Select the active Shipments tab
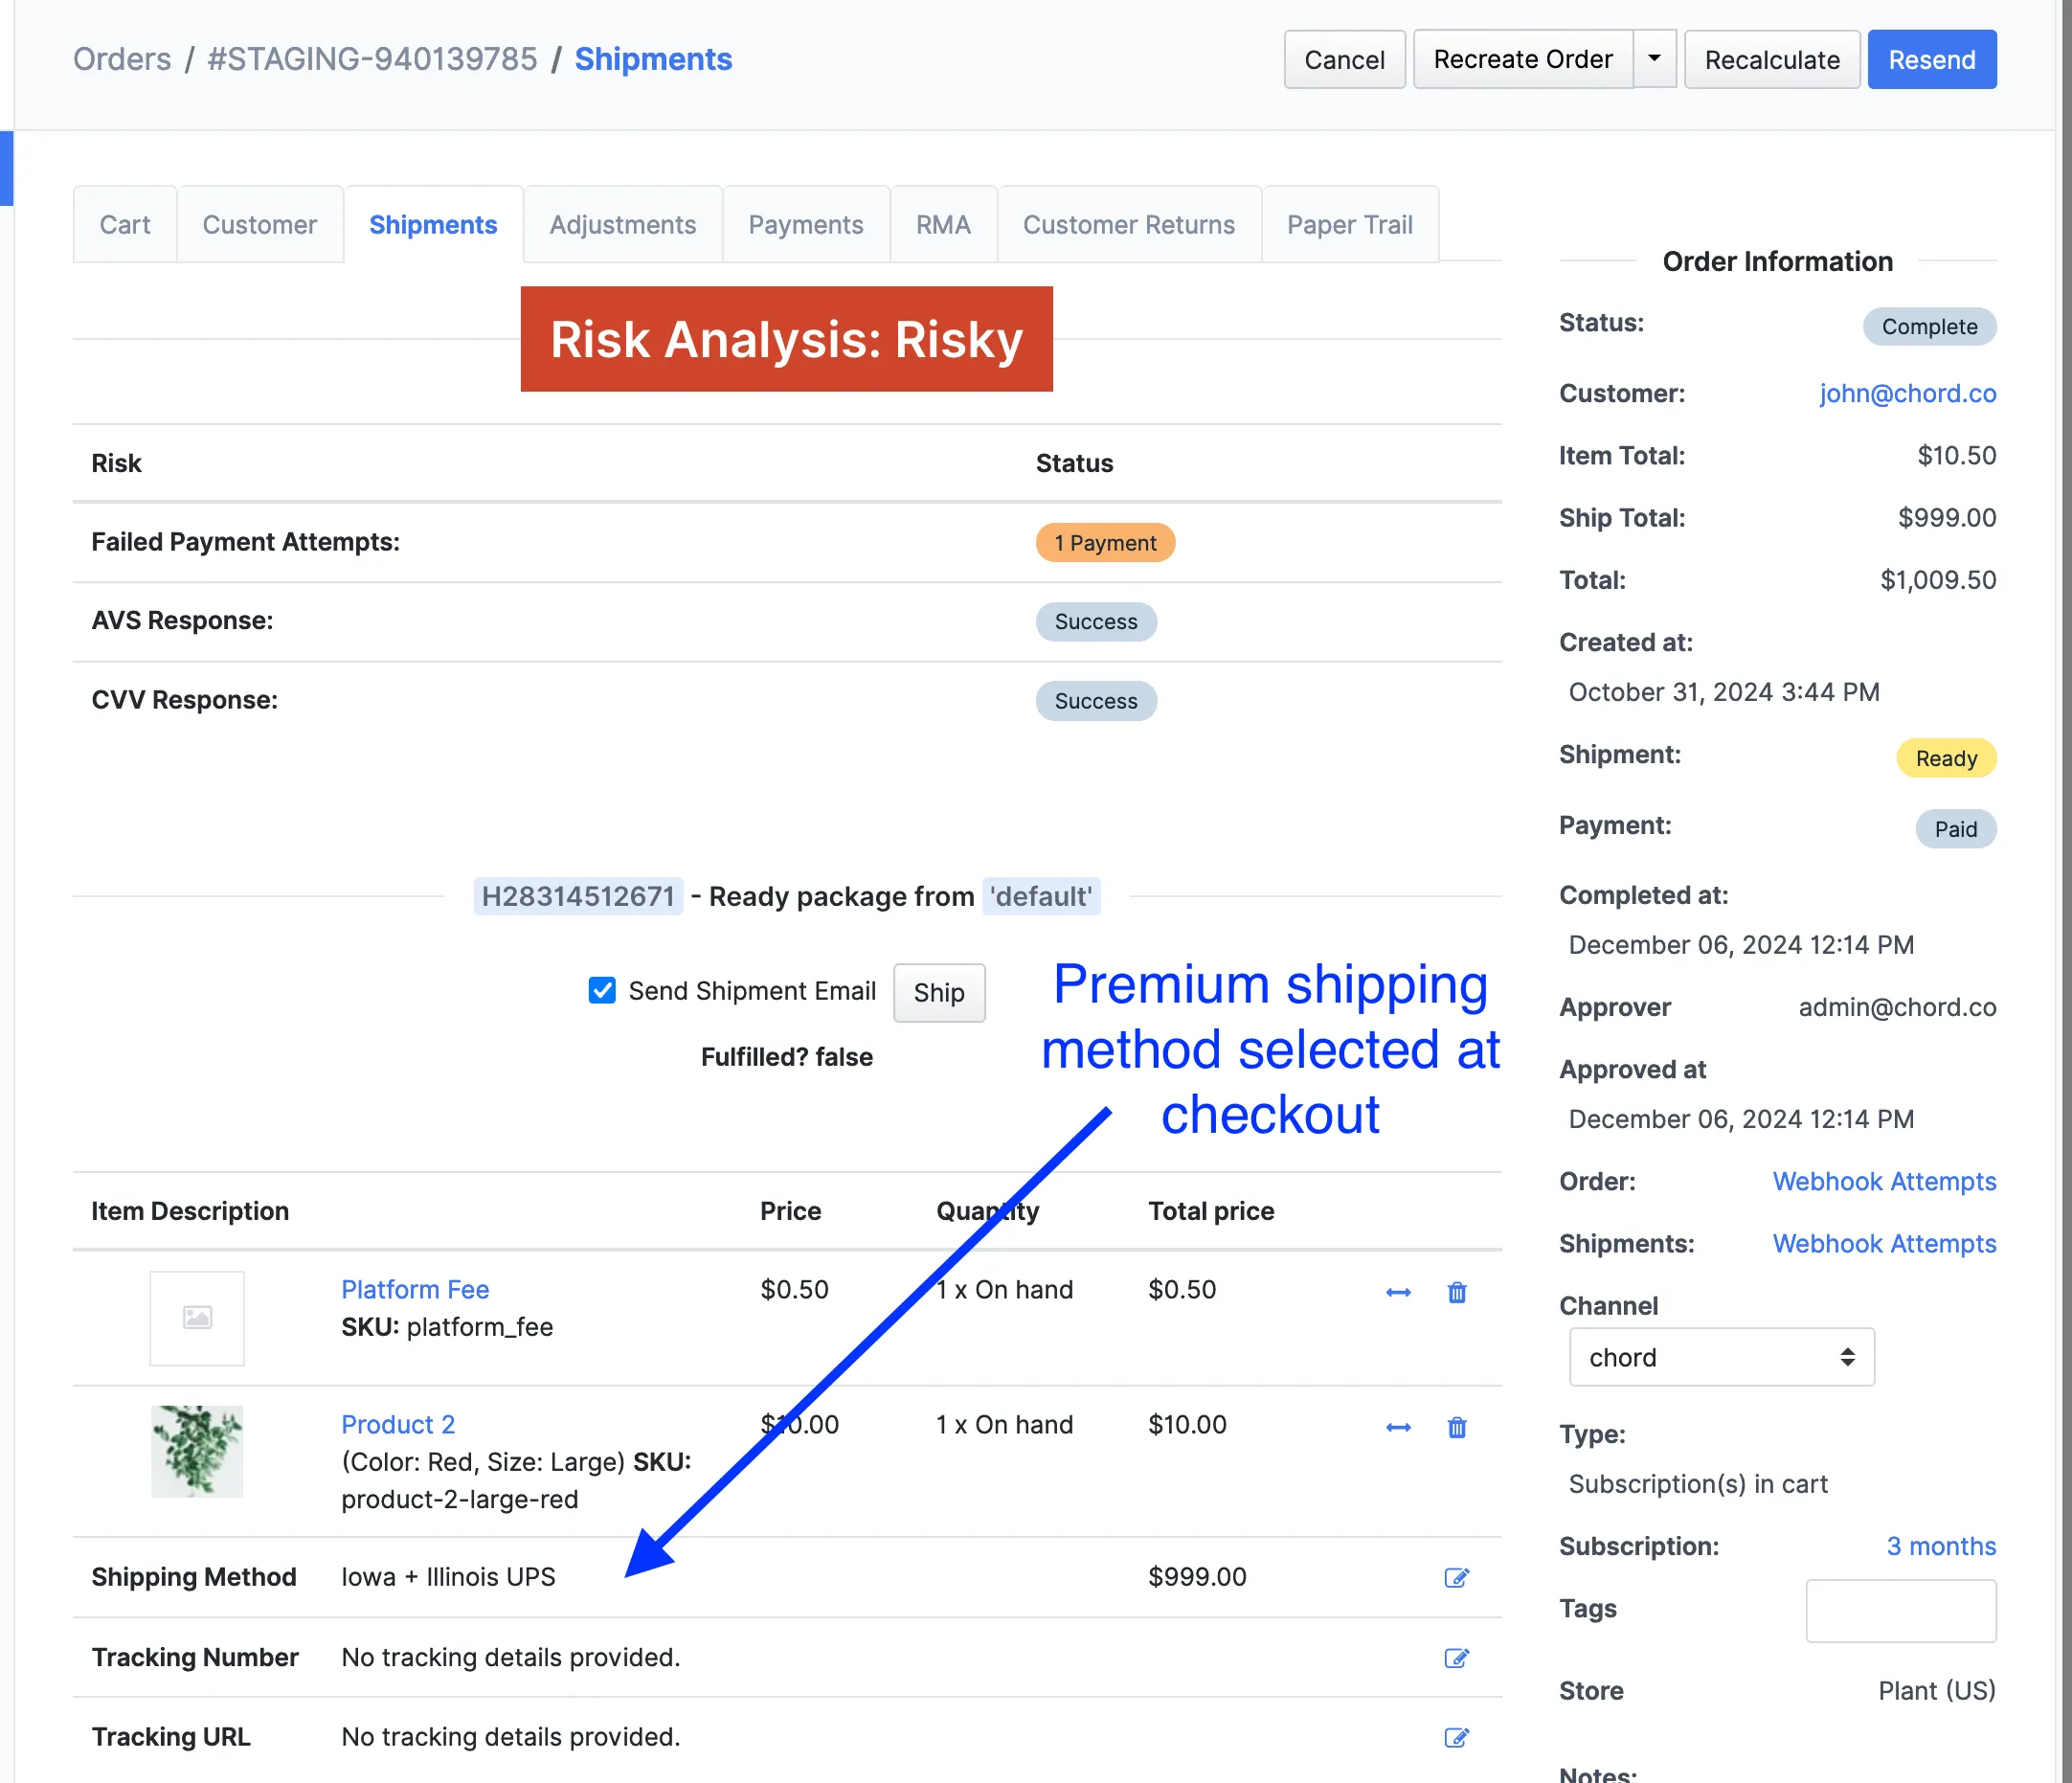 tap(433, 224)
